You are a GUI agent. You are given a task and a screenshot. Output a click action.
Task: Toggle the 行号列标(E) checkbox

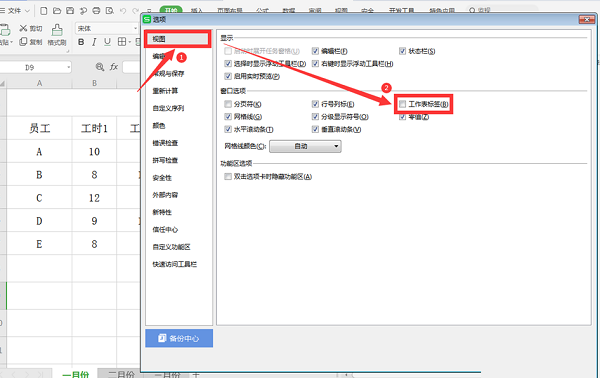point(315,104)
